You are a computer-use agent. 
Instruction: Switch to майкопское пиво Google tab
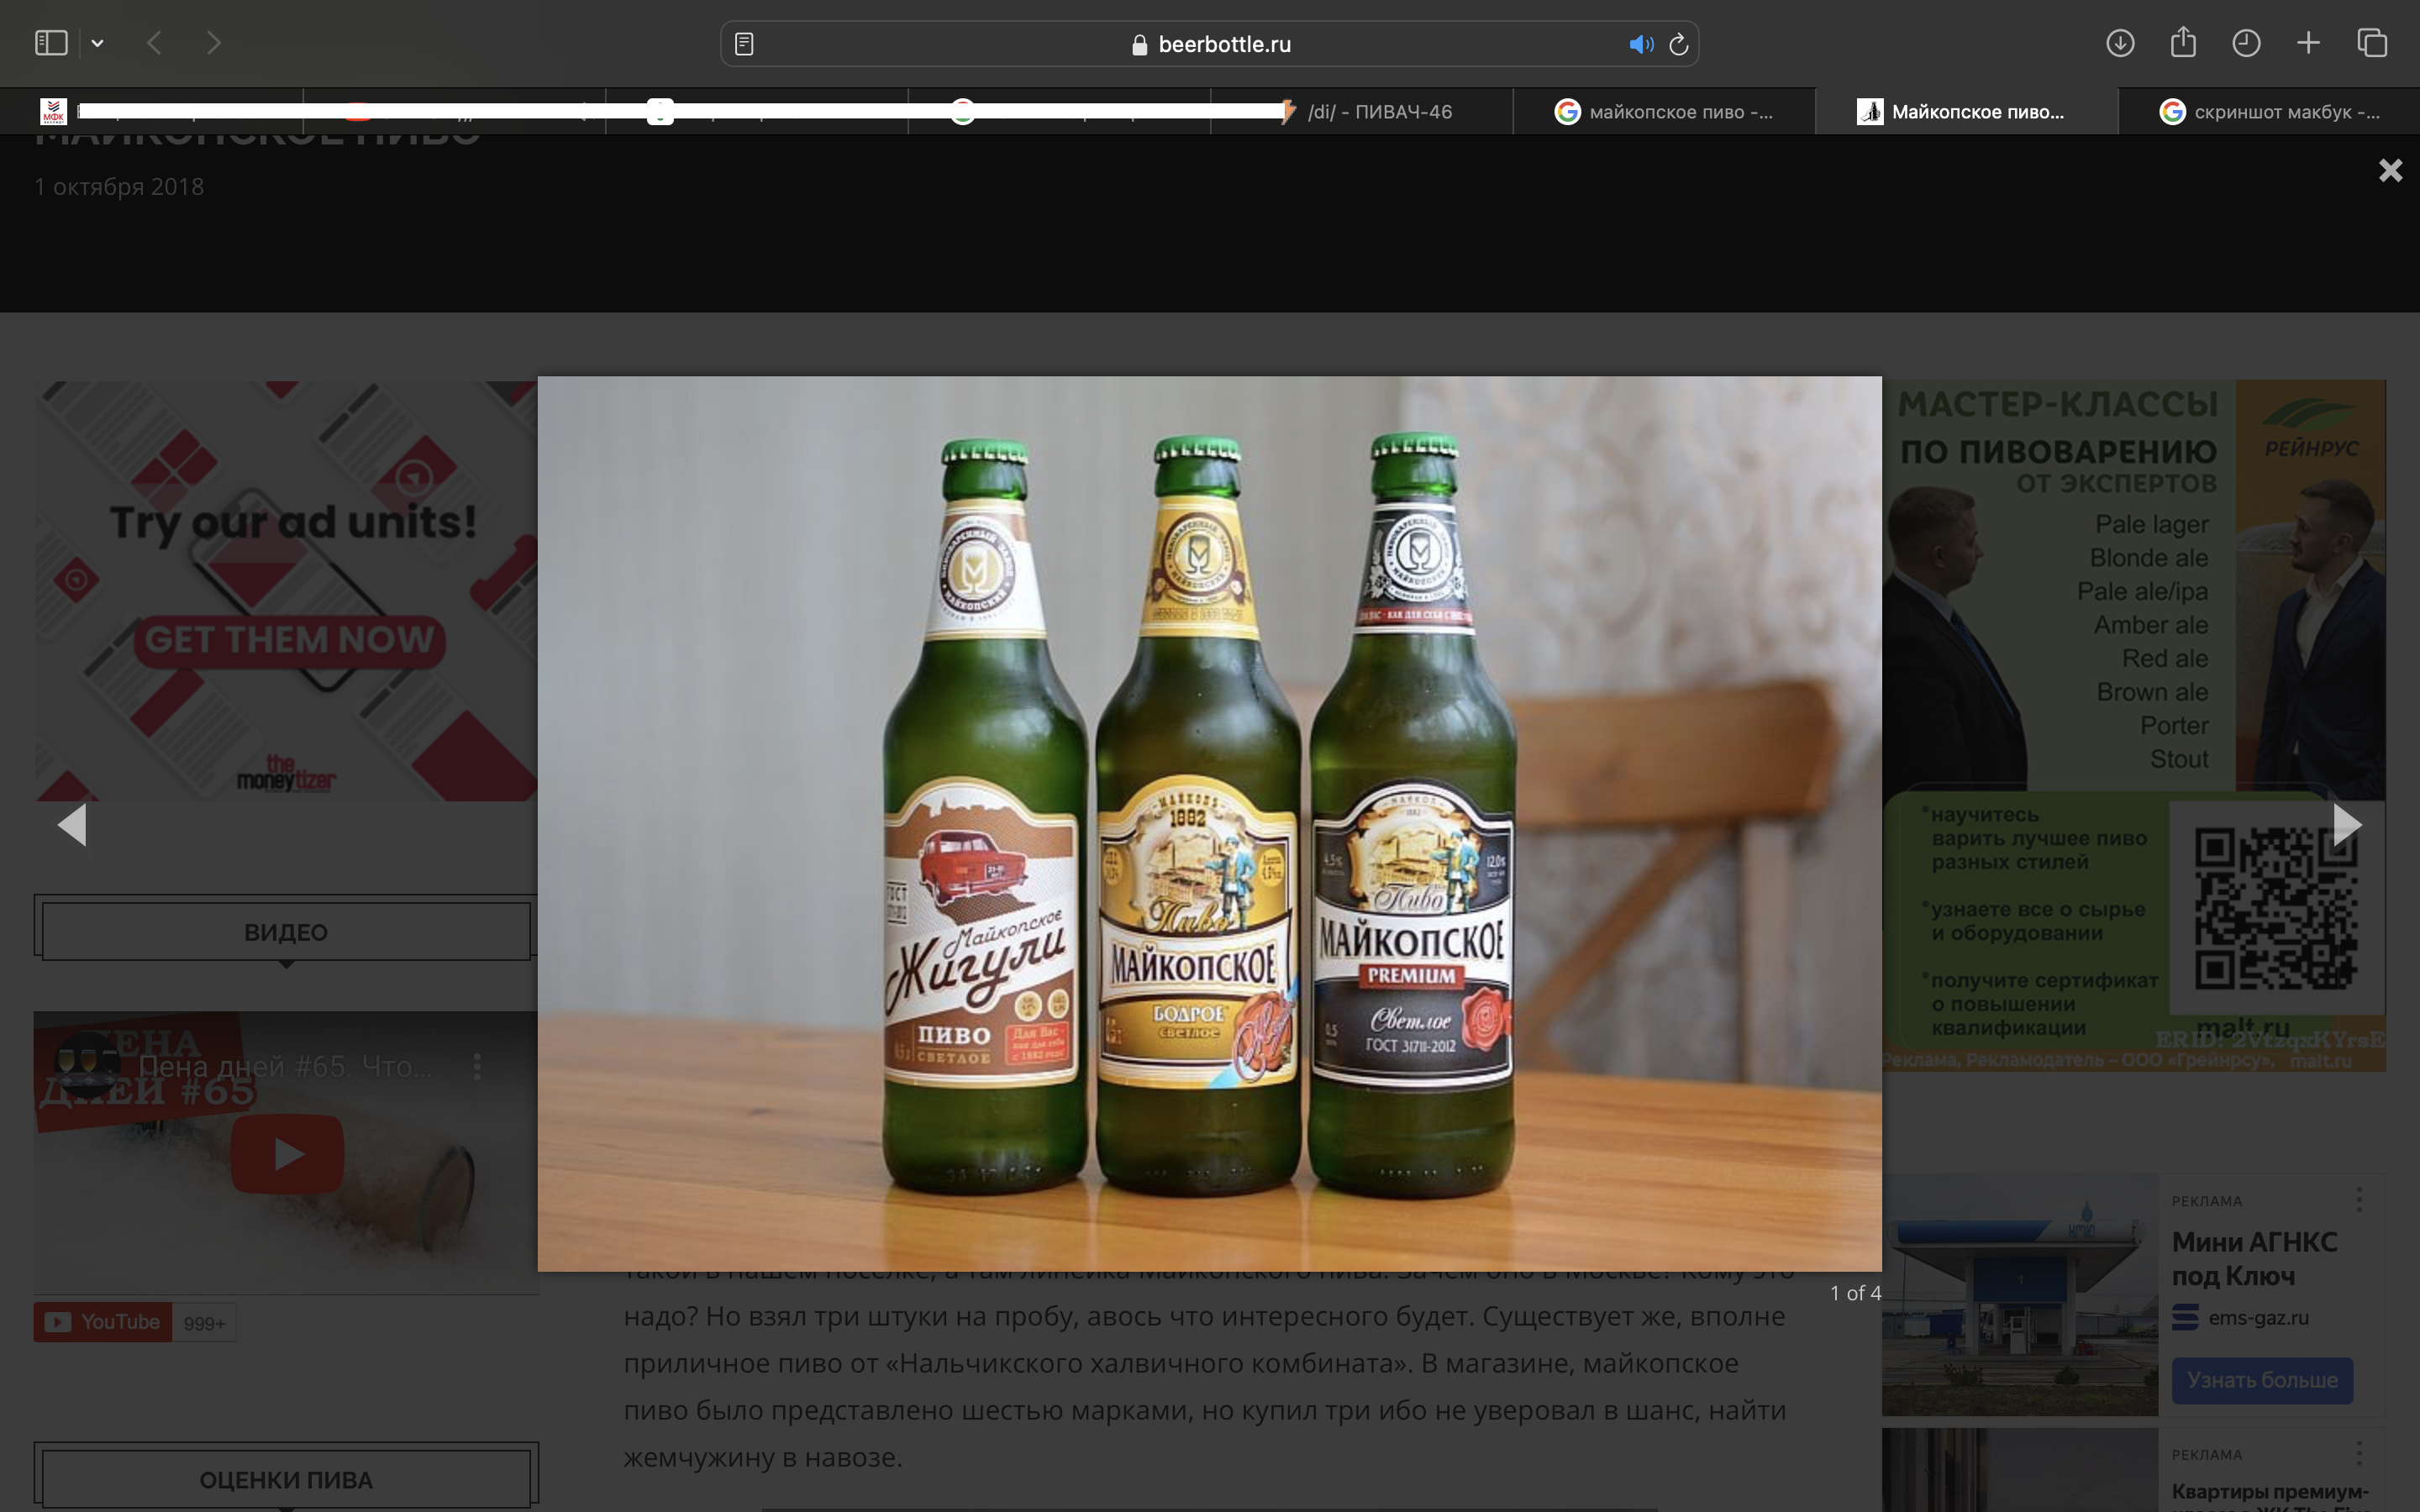pyautogui.click(x=1664, y=112)
